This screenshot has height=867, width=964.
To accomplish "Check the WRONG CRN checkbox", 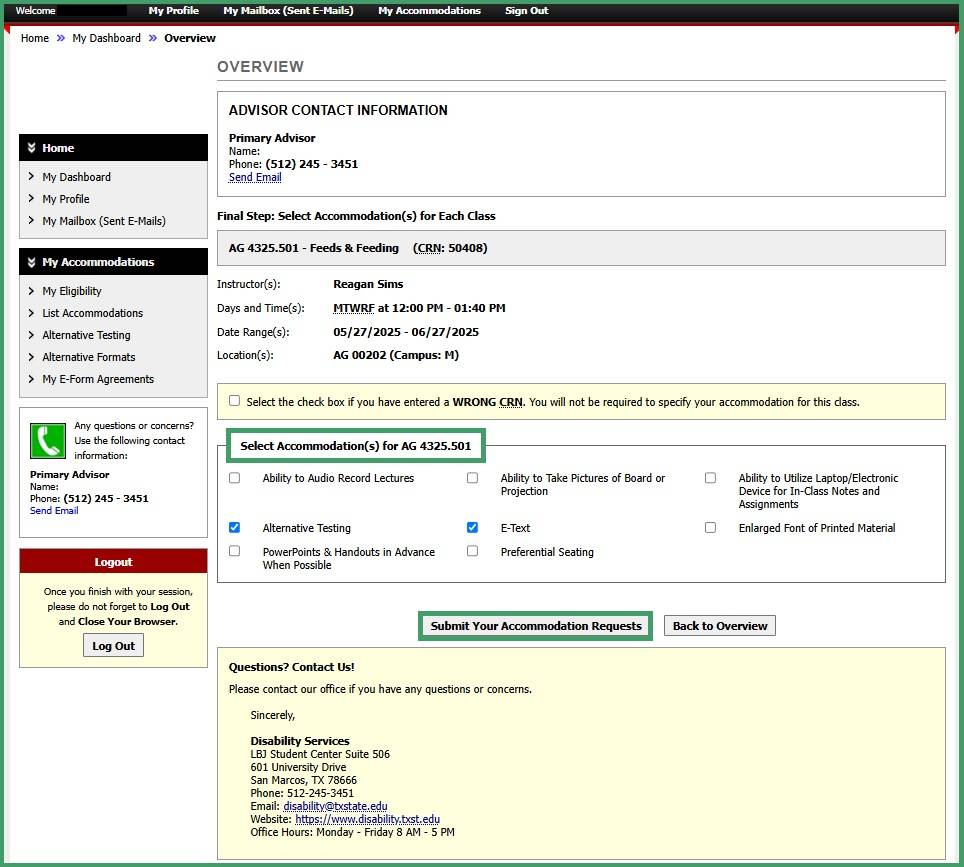I will pyautogui.click(x=234, y=401).
